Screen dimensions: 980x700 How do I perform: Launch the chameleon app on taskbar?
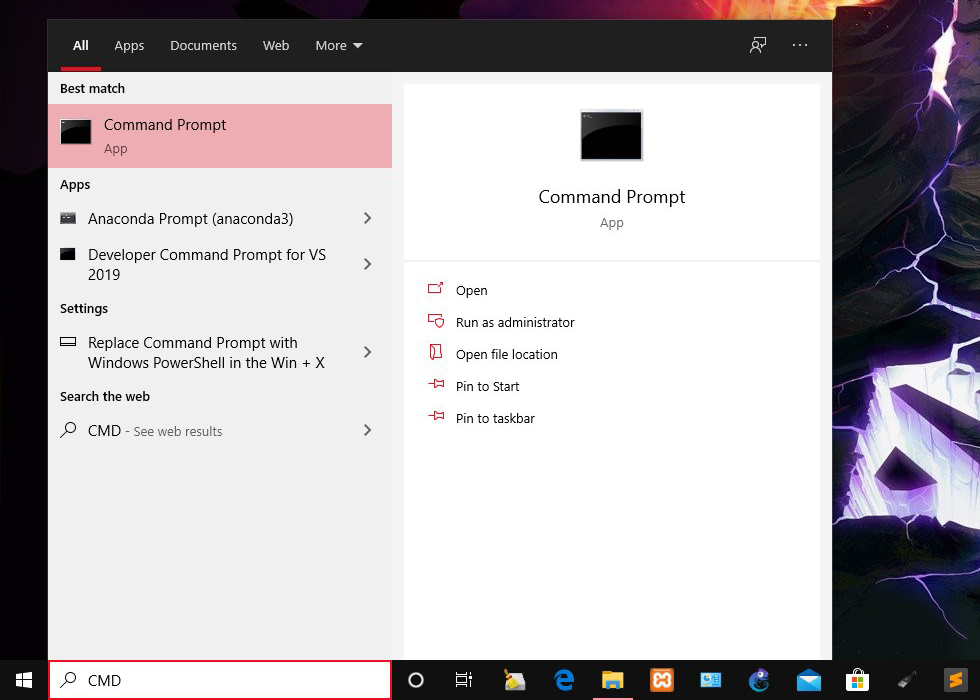click(759, 680)
